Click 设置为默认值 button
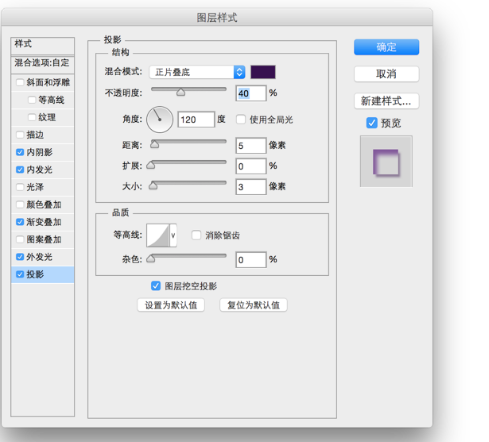The height and width of the screenshot is (442, 489). point(171,305)
